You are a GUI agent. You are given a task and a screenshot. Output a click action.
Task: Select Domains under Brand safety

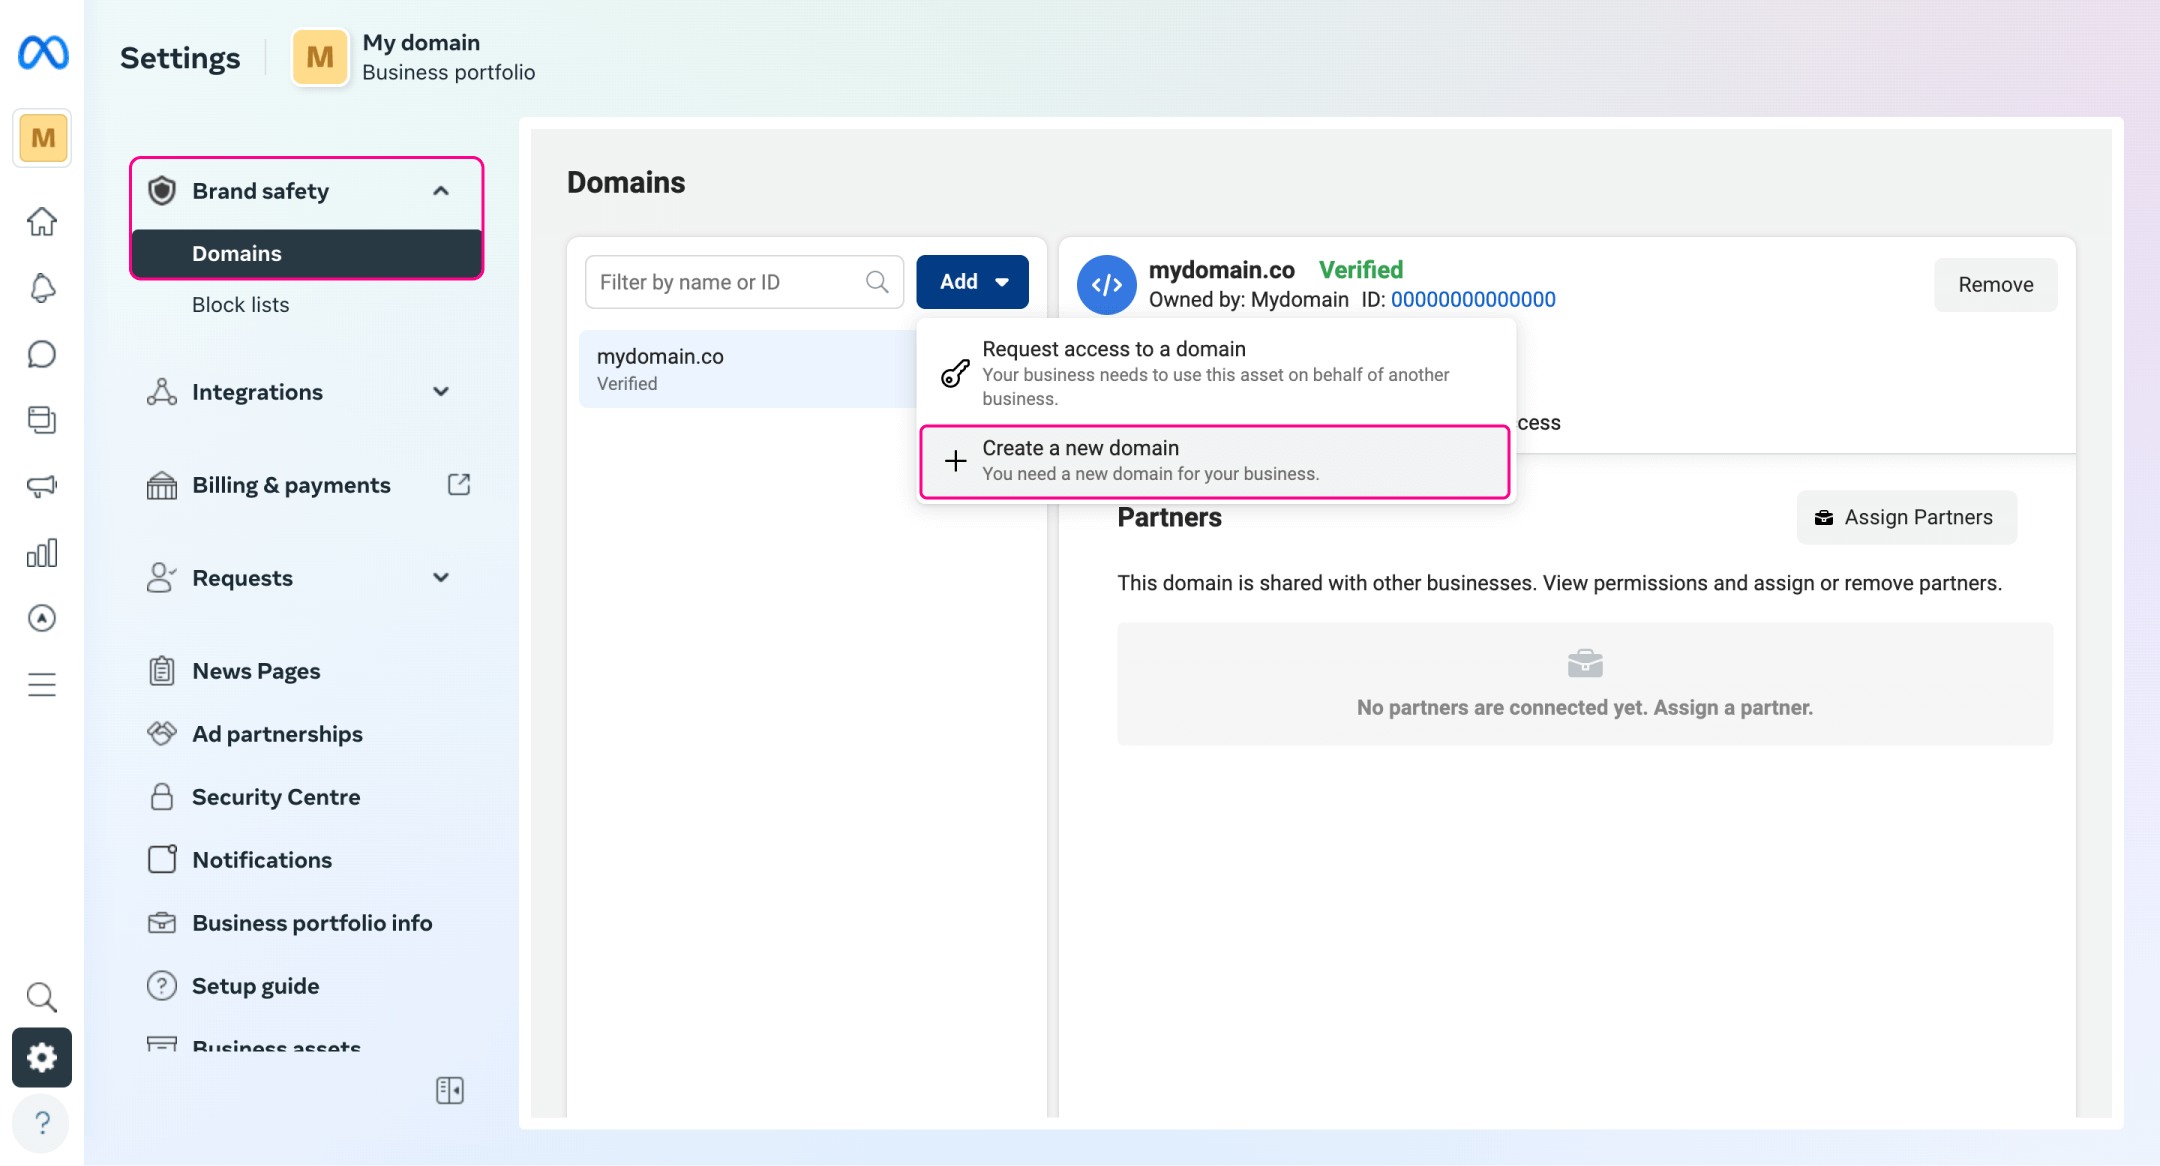[x=237, y=253]
